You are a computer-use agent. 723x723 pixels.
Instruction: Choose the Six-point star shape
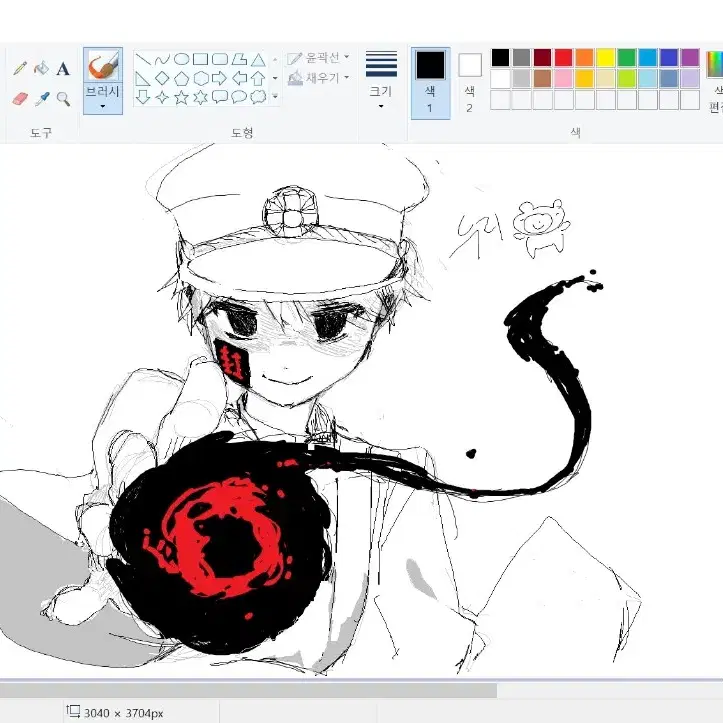click(x=201, y=97)
